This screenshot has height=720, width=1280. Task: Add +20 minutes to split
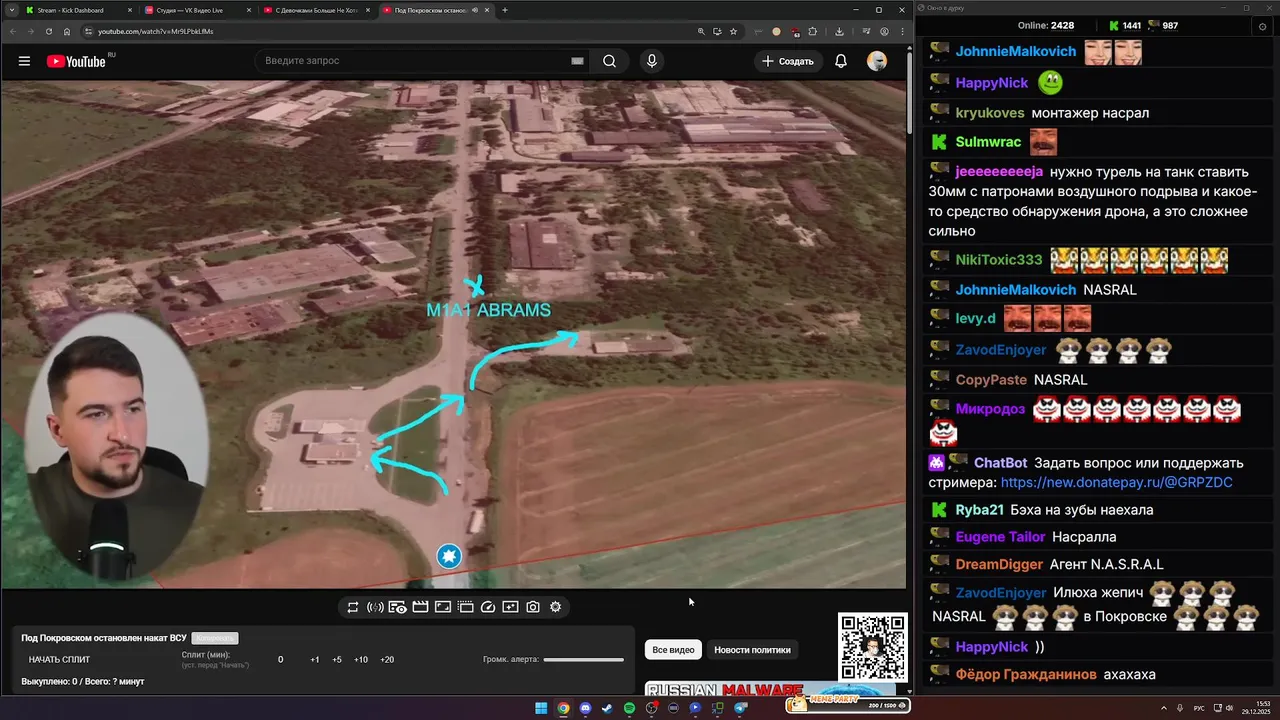pyautogui.click(x=387, y=660)
